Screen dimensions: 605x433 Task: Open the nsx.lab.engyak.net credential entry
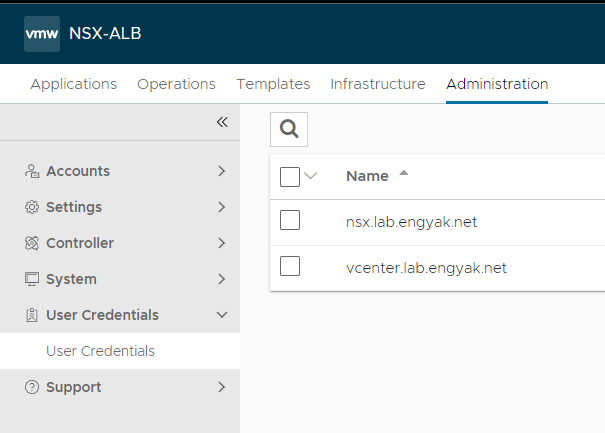pyautogui.click(x=411, y=222)
